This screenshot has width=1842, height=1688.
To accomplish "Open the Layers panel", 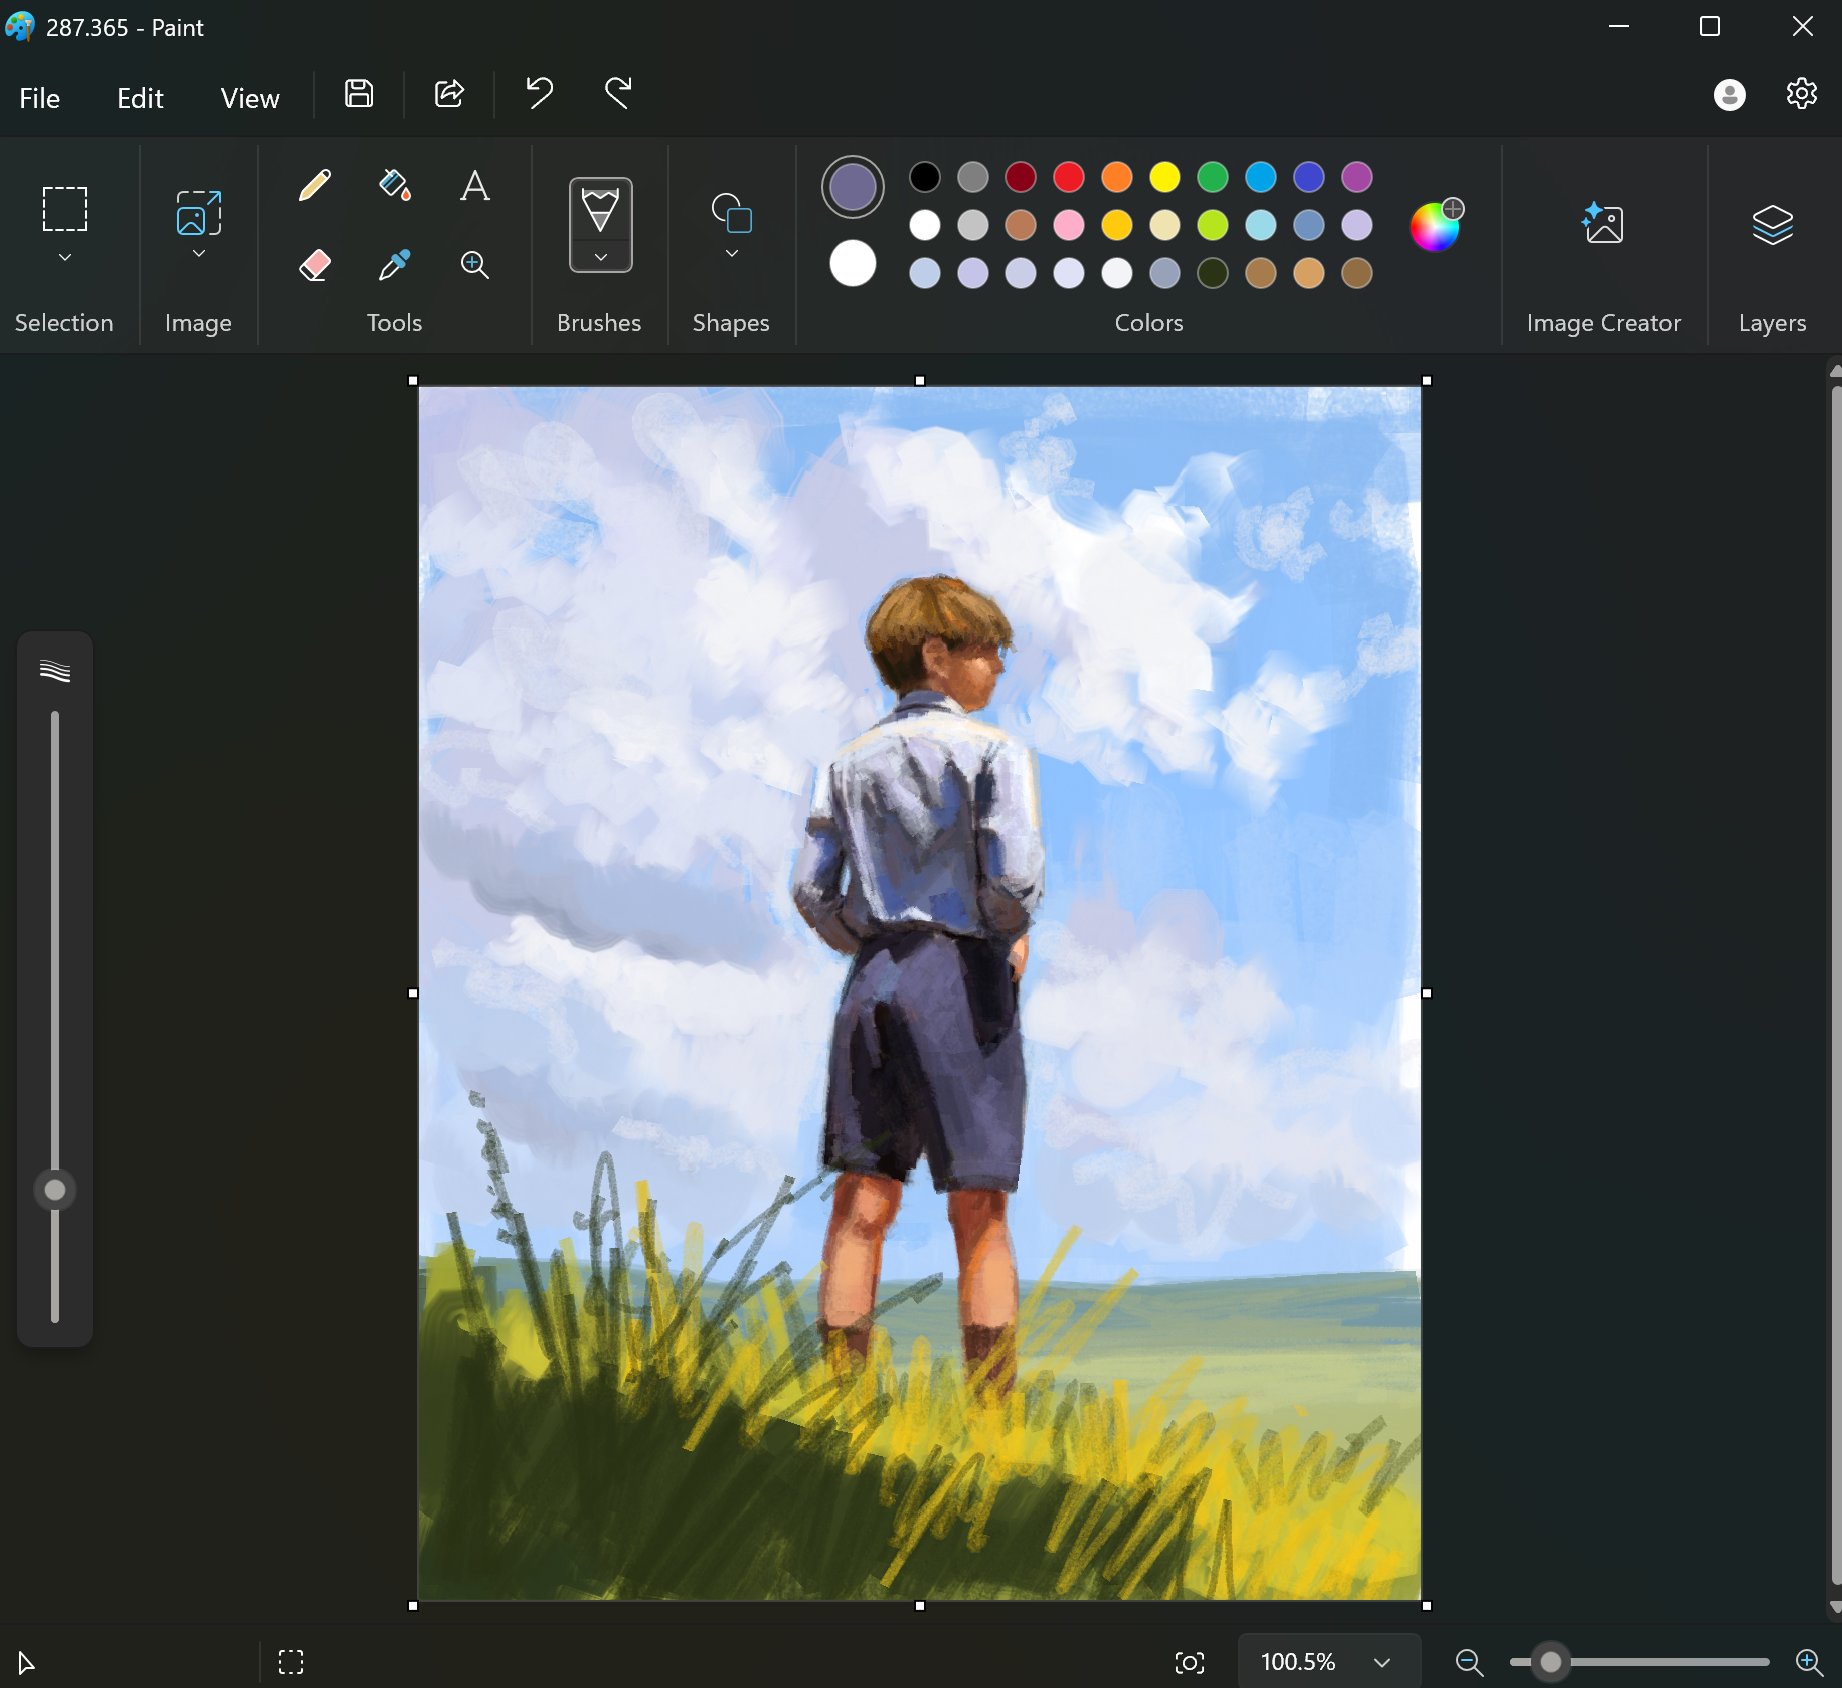I will pyautogui.click(x=1772, y=224).
